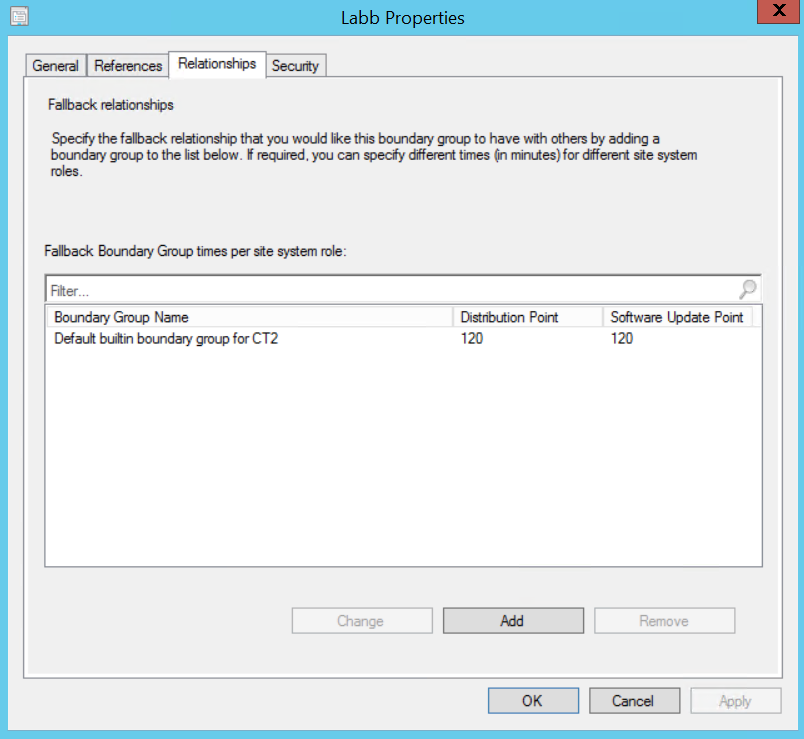
Task: Click the Distribution Point value 120
Action: tap(474, 339)
